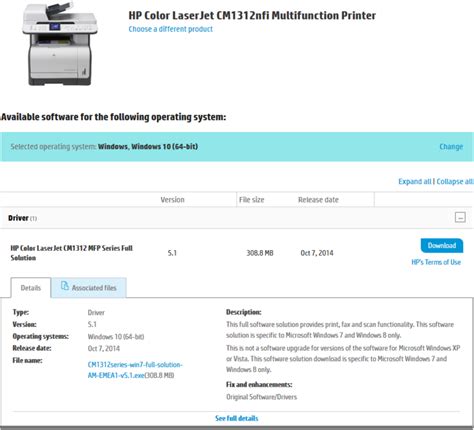Click 'Windows 10 (64-bit)' operating systems value
Viewport: 474px width, 430px height.
click(116, 337)
